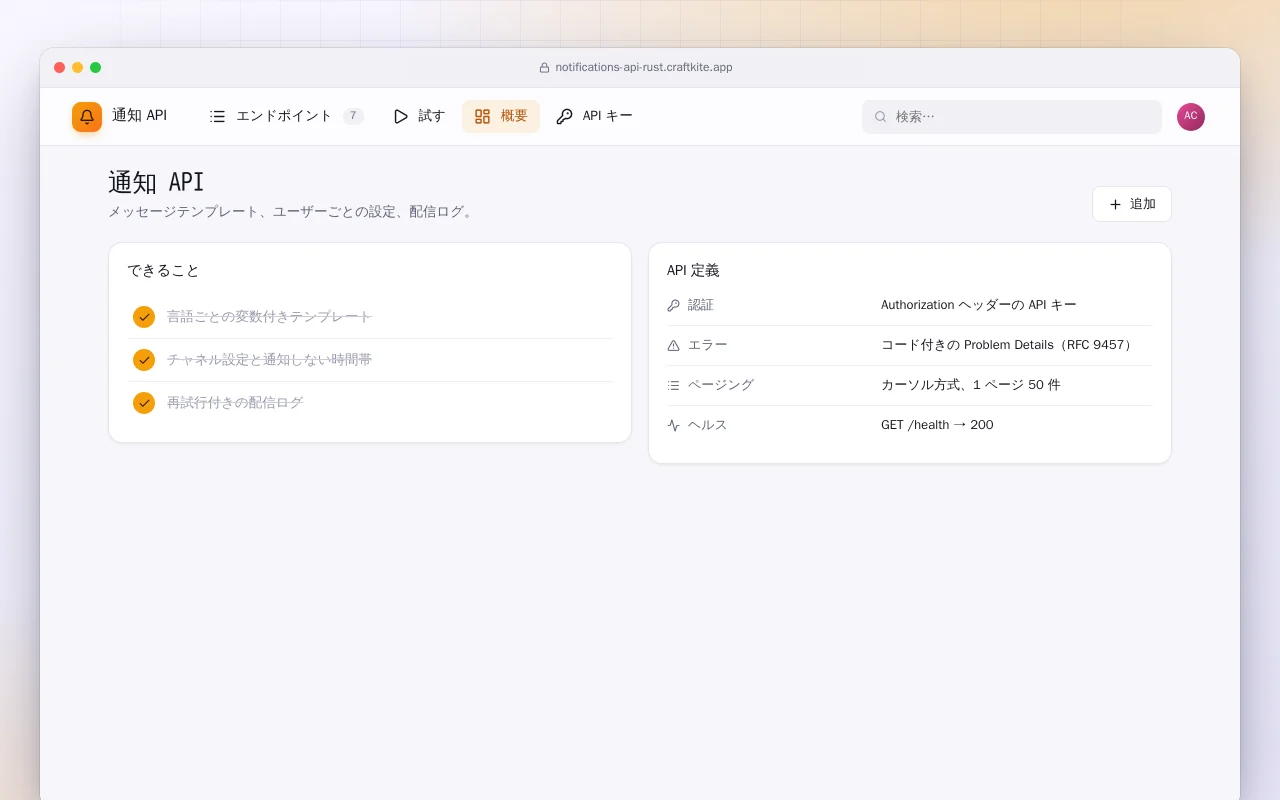
Task: Click the list icon beside ページング
Action: coord(673,385)
